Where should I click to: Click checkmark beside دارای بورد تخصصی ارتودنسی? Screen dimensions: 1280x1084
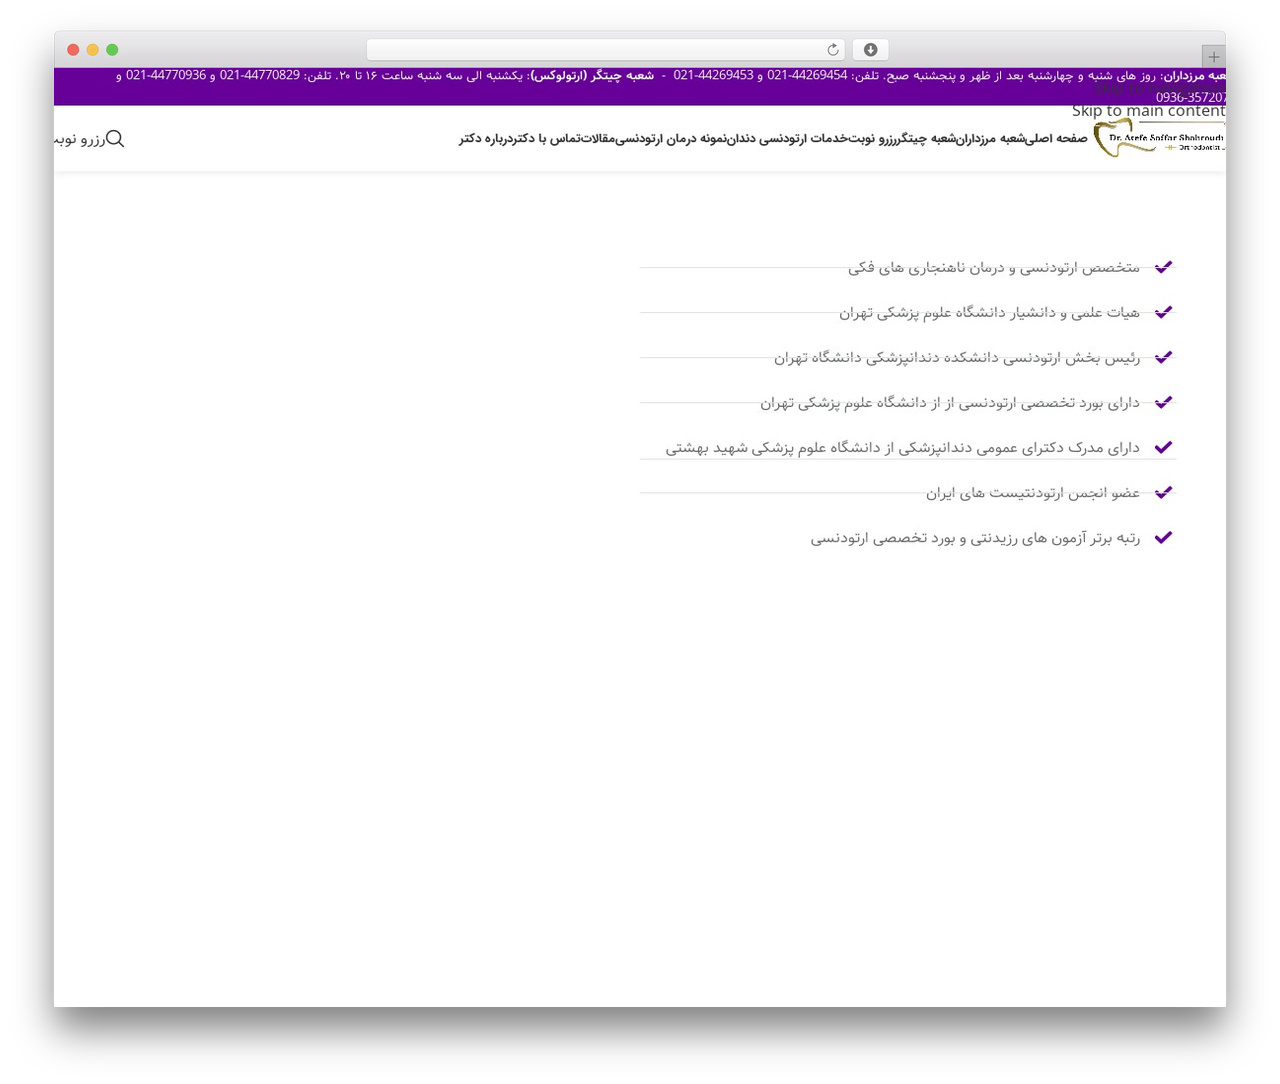point(1163,402)
